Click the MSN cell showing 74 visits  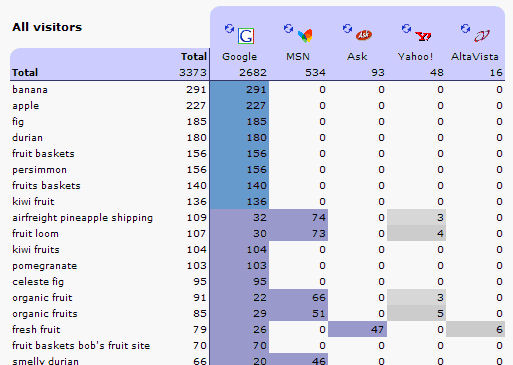pyautogui.click(x=298, y=217)
